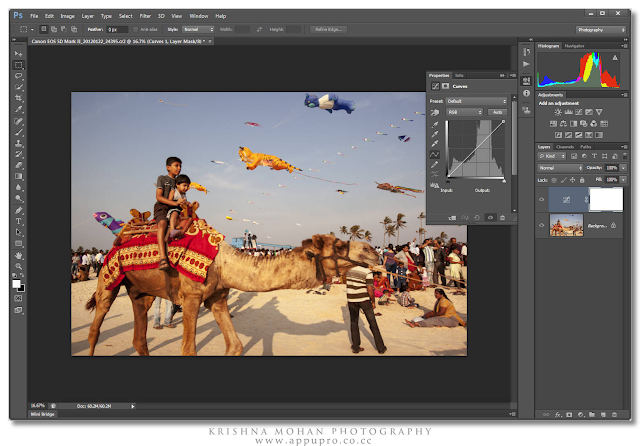Toggle visibility of the Curves 1 layer
Screen dimensions: 640x446
point(542,199)
